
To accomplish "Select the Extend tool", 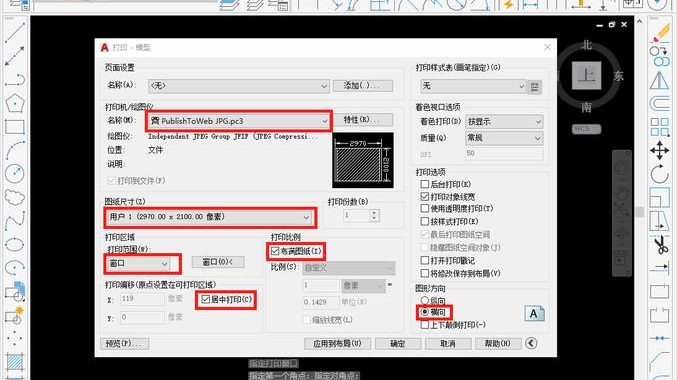I will 660,268.
